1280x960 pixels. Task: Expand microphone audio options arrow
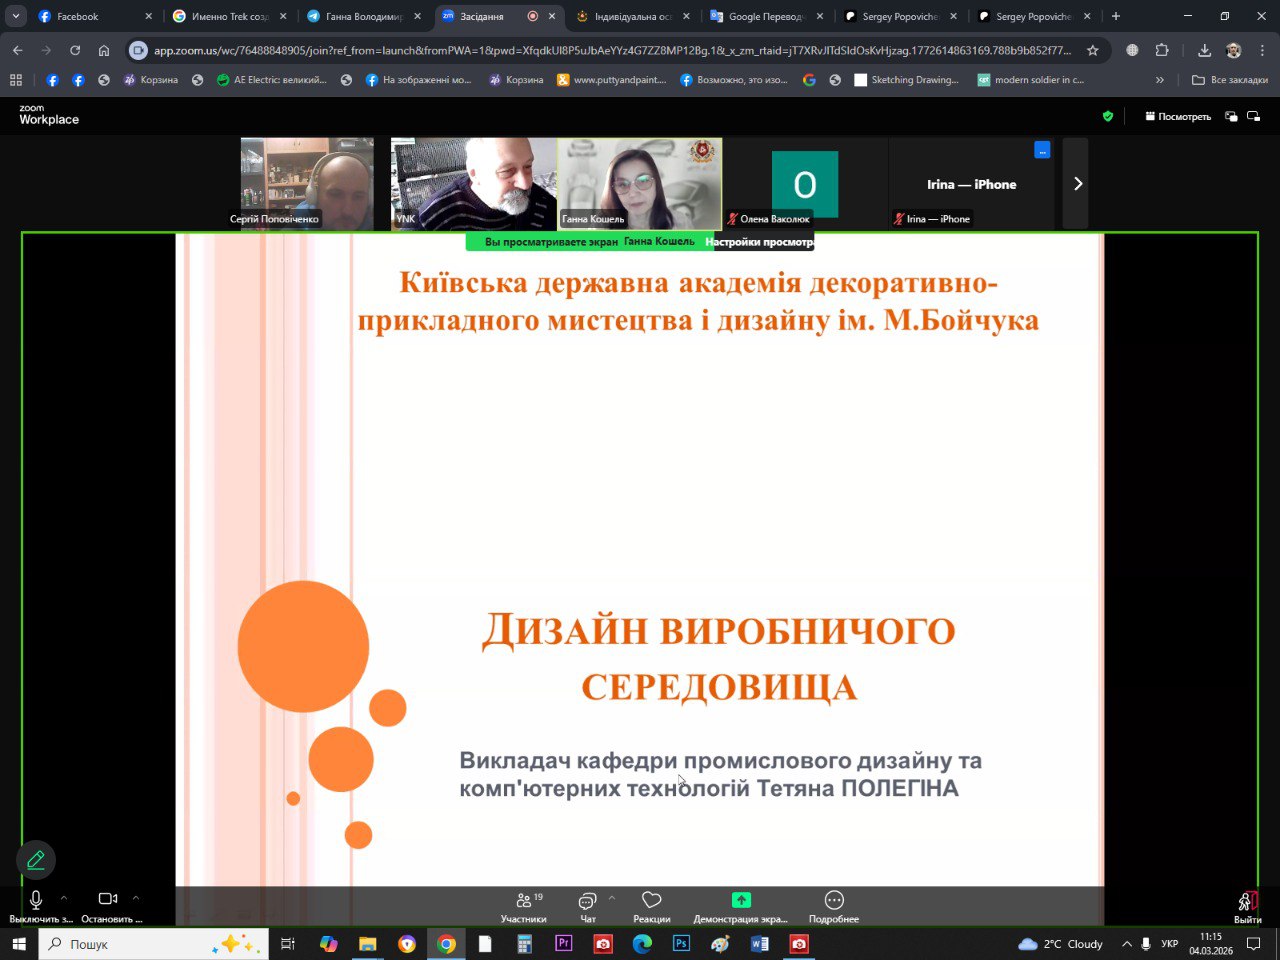click(64, 898)
